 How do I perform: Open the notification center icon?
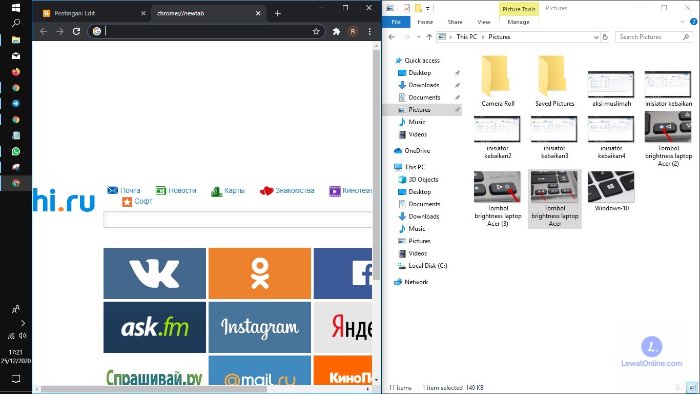(16, 379)
